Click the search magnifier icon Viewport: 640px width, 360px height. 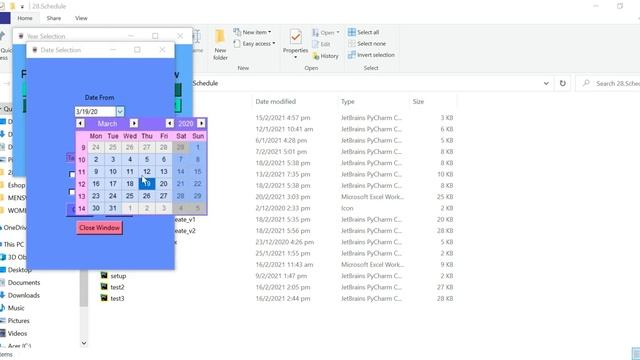point(586,83)
